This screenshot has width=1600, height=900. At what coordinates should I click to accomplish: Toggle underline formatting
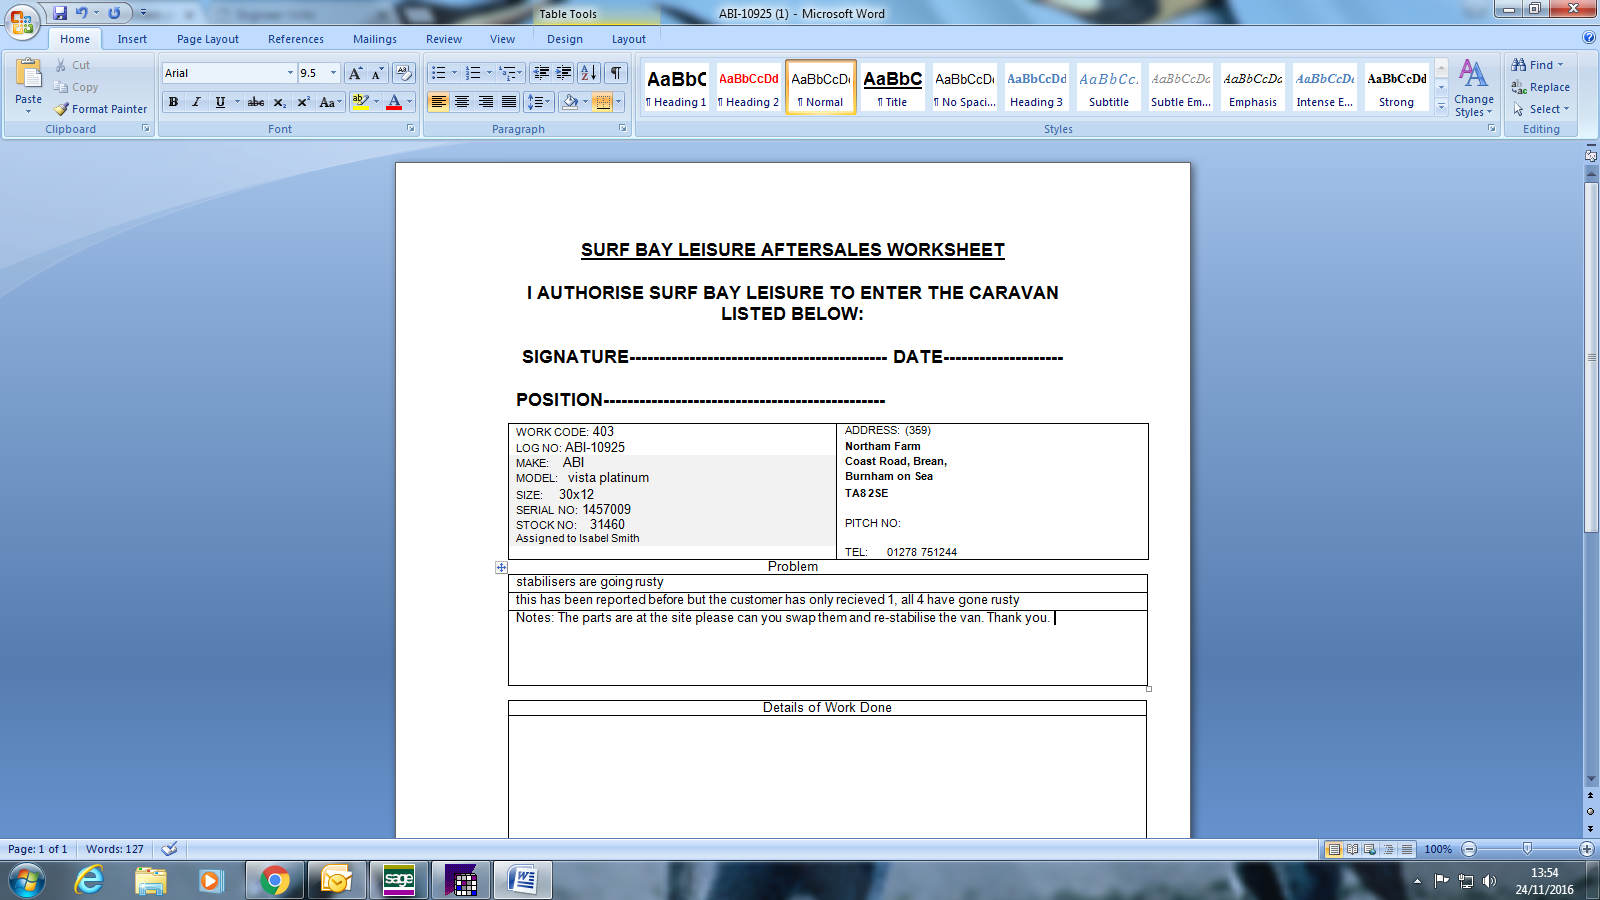coord(220,102)
